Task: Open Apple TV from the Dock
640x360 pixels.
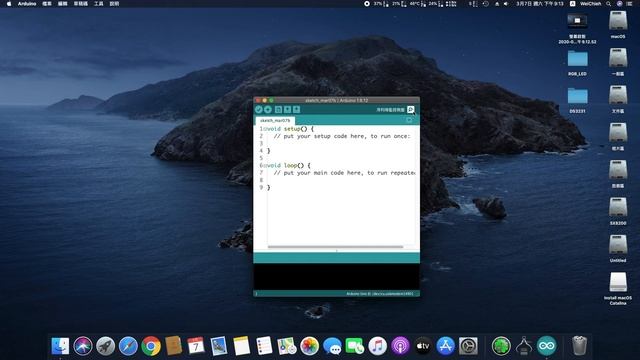Action: coord(423,346)
